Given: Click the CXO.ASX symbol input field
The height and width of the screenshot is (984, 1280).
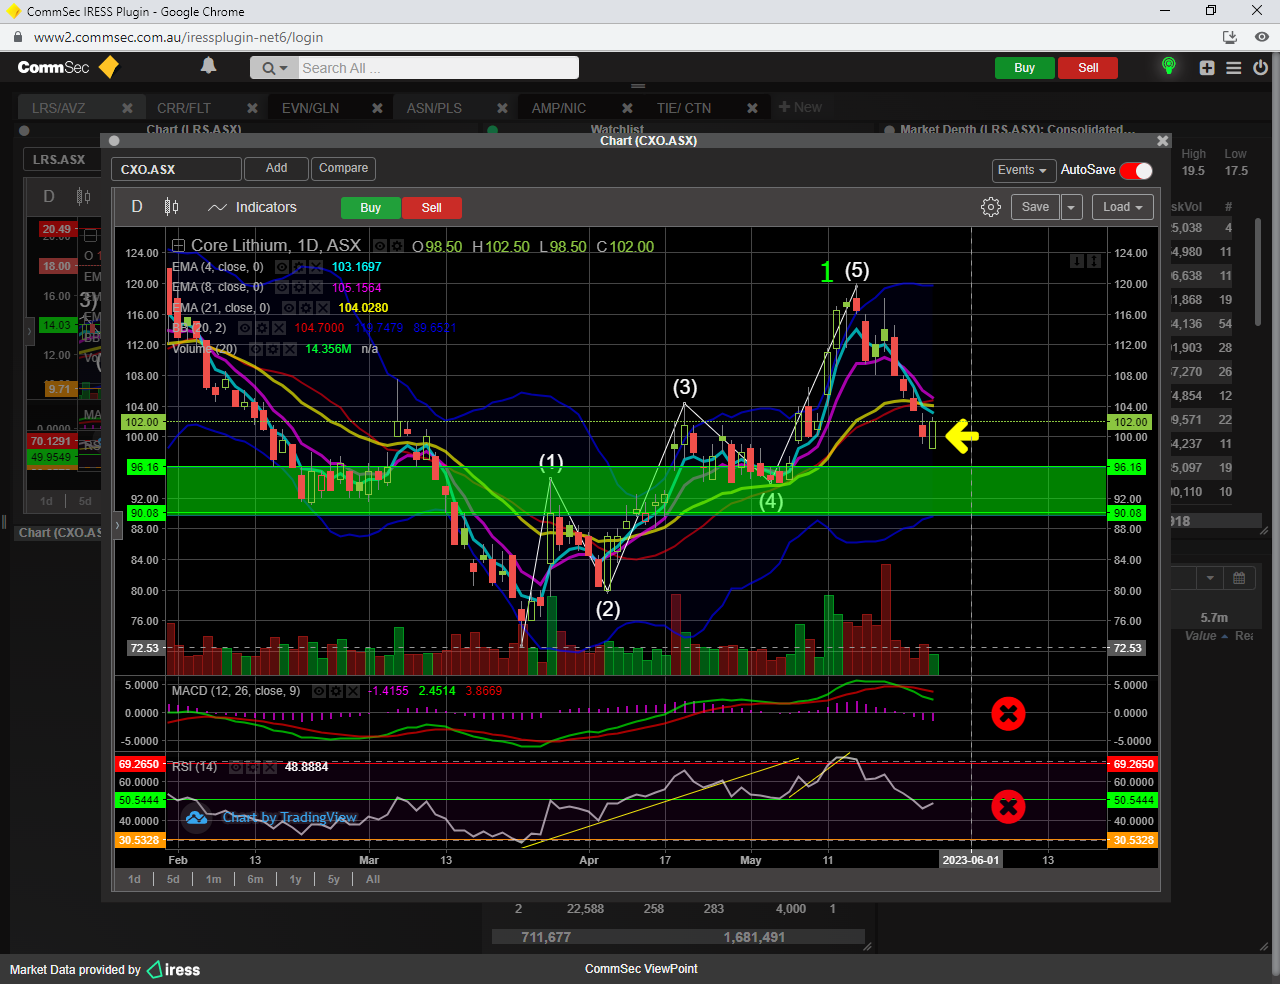Looking at the screenshot, I should tap(176, 169).
